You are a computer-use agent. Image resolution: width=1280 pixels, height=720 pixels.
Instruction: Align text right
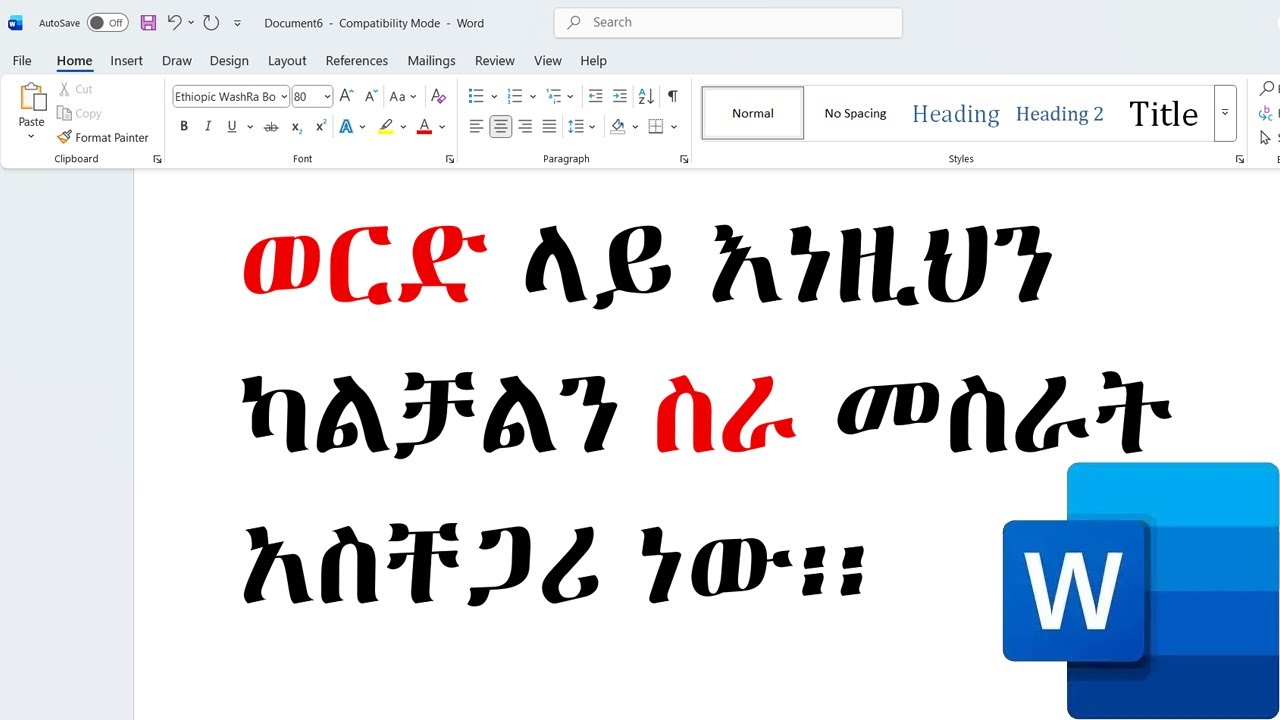coord(525,126)
